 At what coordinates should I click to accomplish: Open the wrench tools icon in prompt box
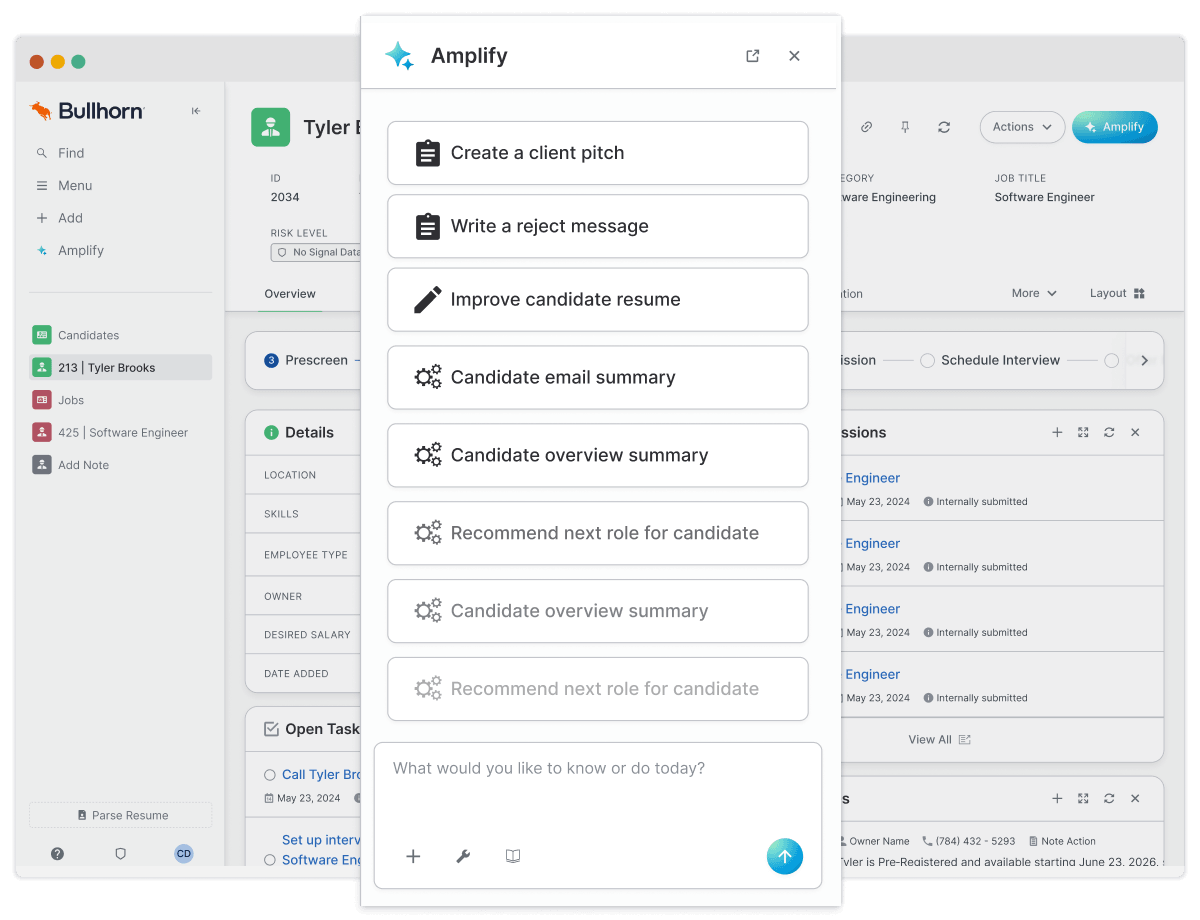[x=463, y=856]
